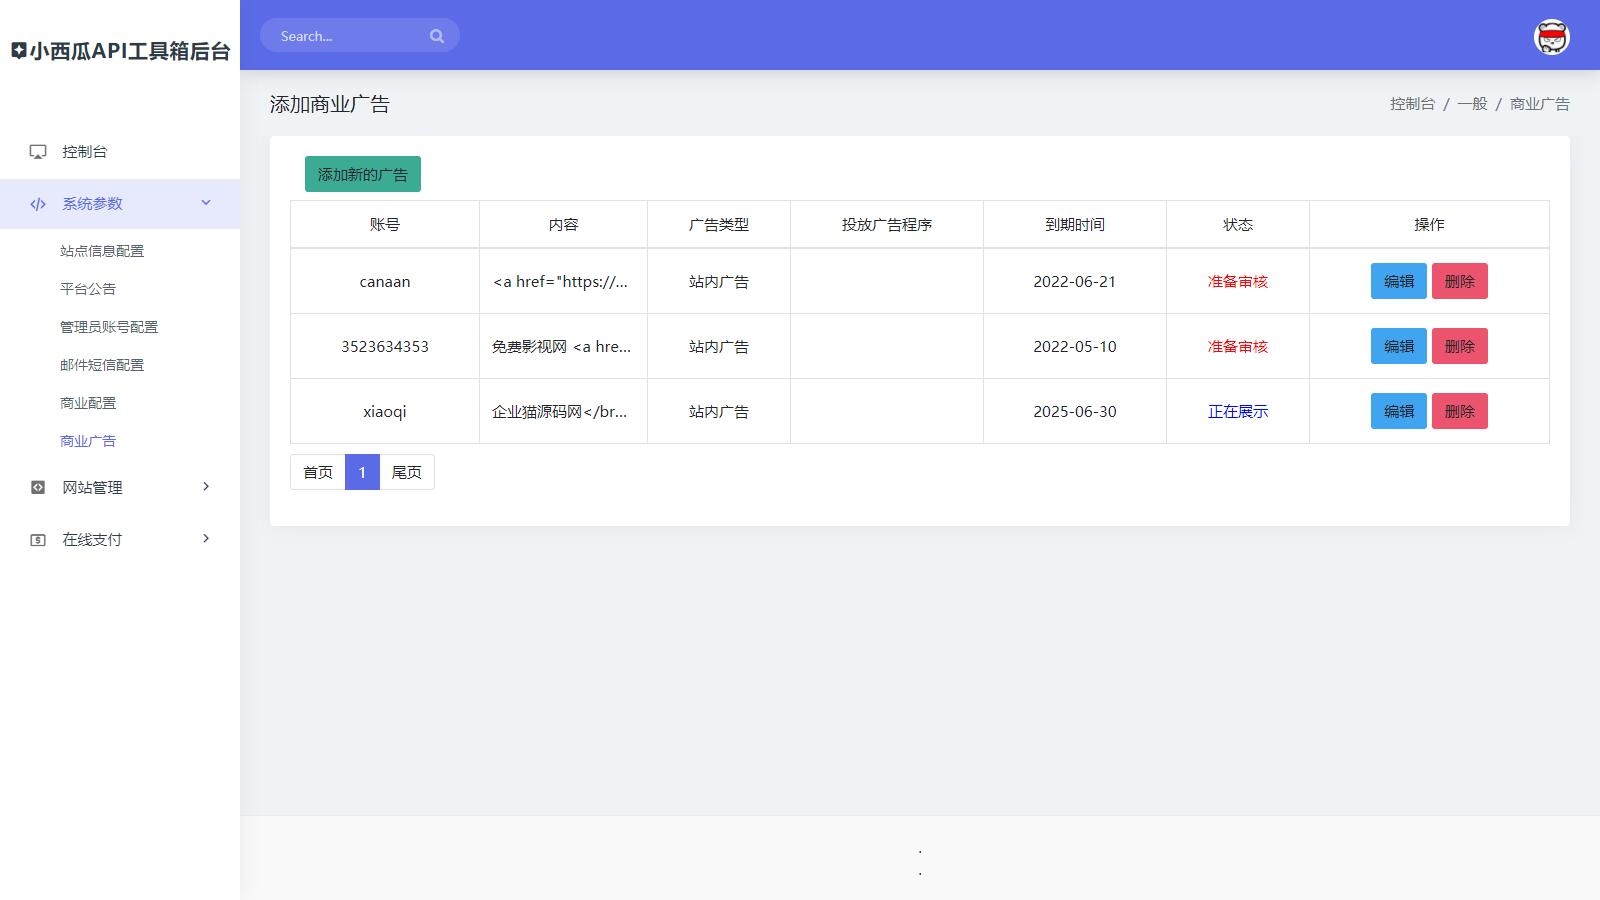Screen dimensions: 1600x900
Task: Click 准备审核 status in canaan row
Action: click(x=1238, y=282)
